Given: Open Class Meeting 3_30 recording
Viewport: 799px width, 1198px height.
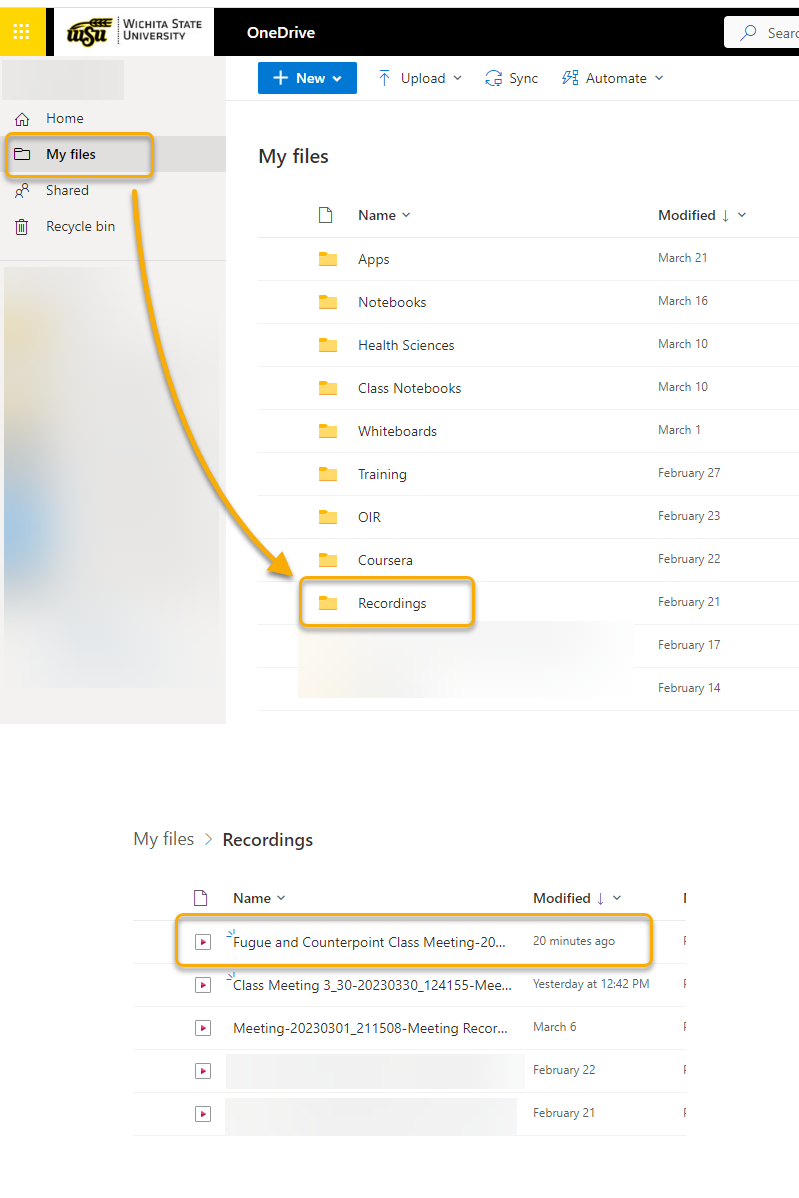Looking at the screenshot, I should click(x=372, y=986).
